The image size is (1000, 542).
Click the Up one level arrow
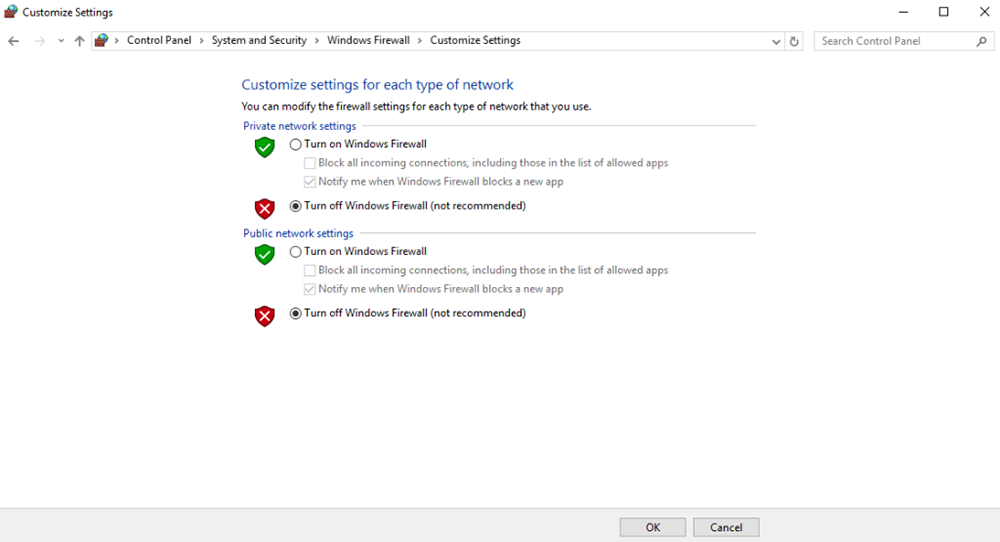80,41
